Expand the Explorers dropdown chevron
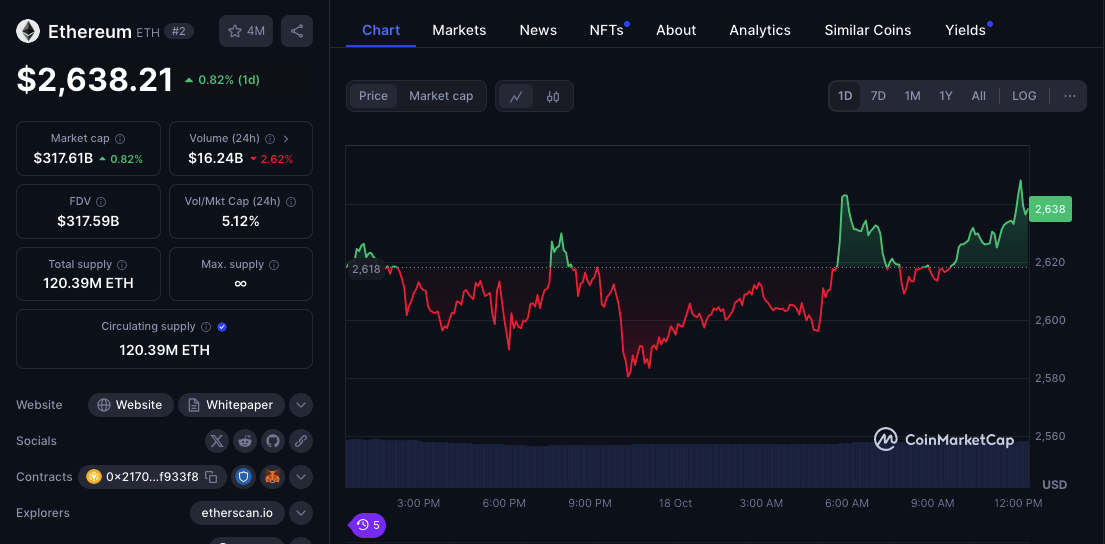 (301, 513)
